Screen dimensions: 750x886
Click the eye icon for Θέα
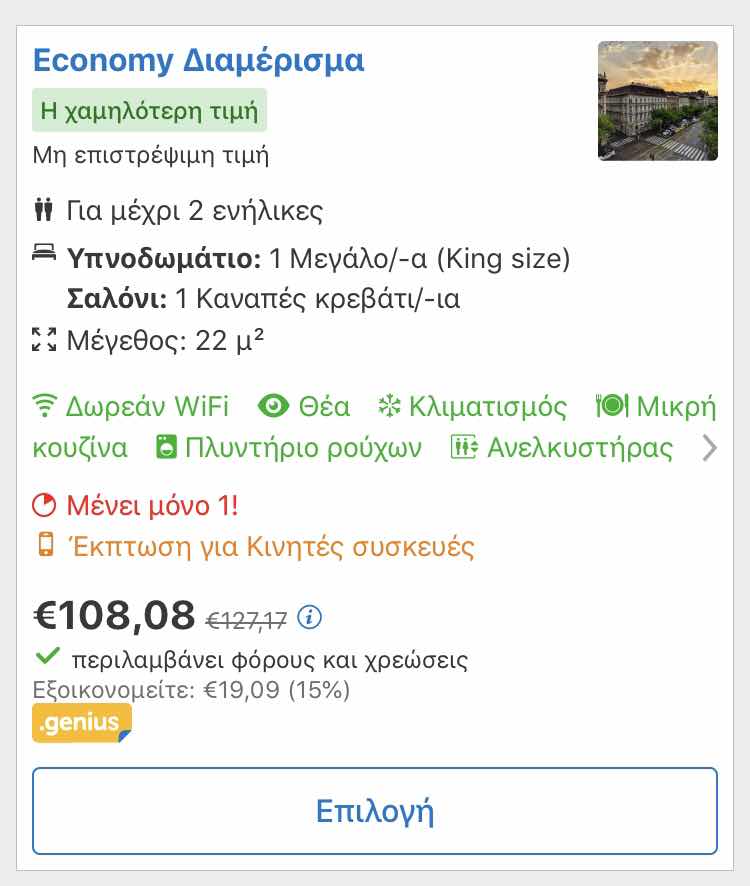[273, 406]
